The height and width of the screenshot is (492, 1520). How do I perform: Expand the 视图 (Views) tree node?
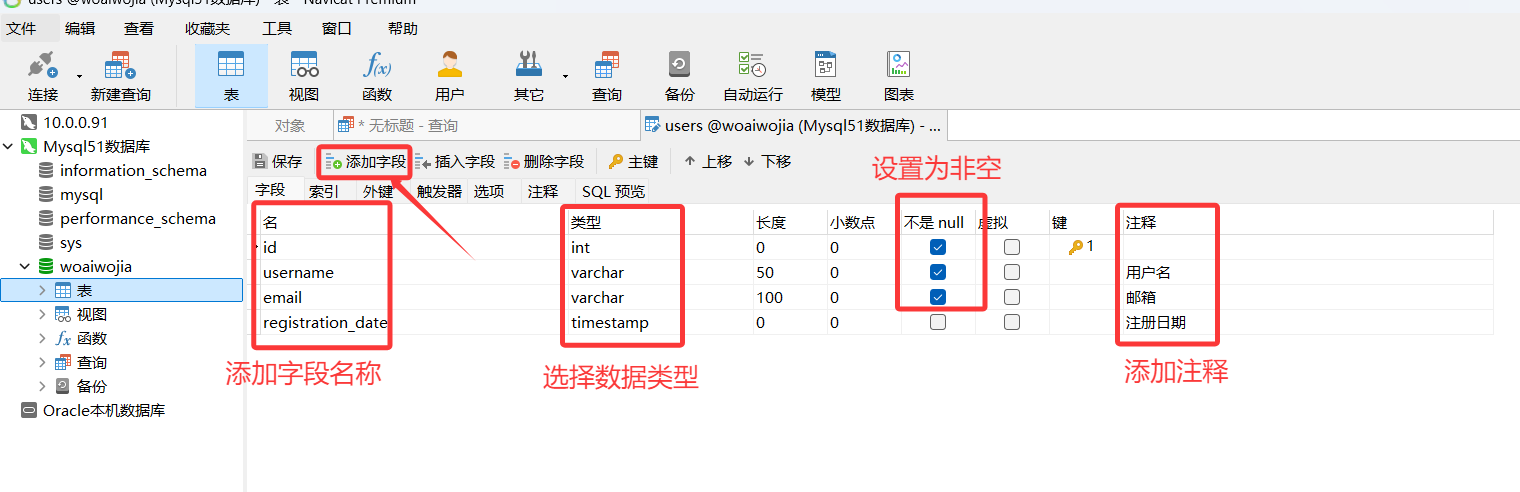click(x=42, y=315)
